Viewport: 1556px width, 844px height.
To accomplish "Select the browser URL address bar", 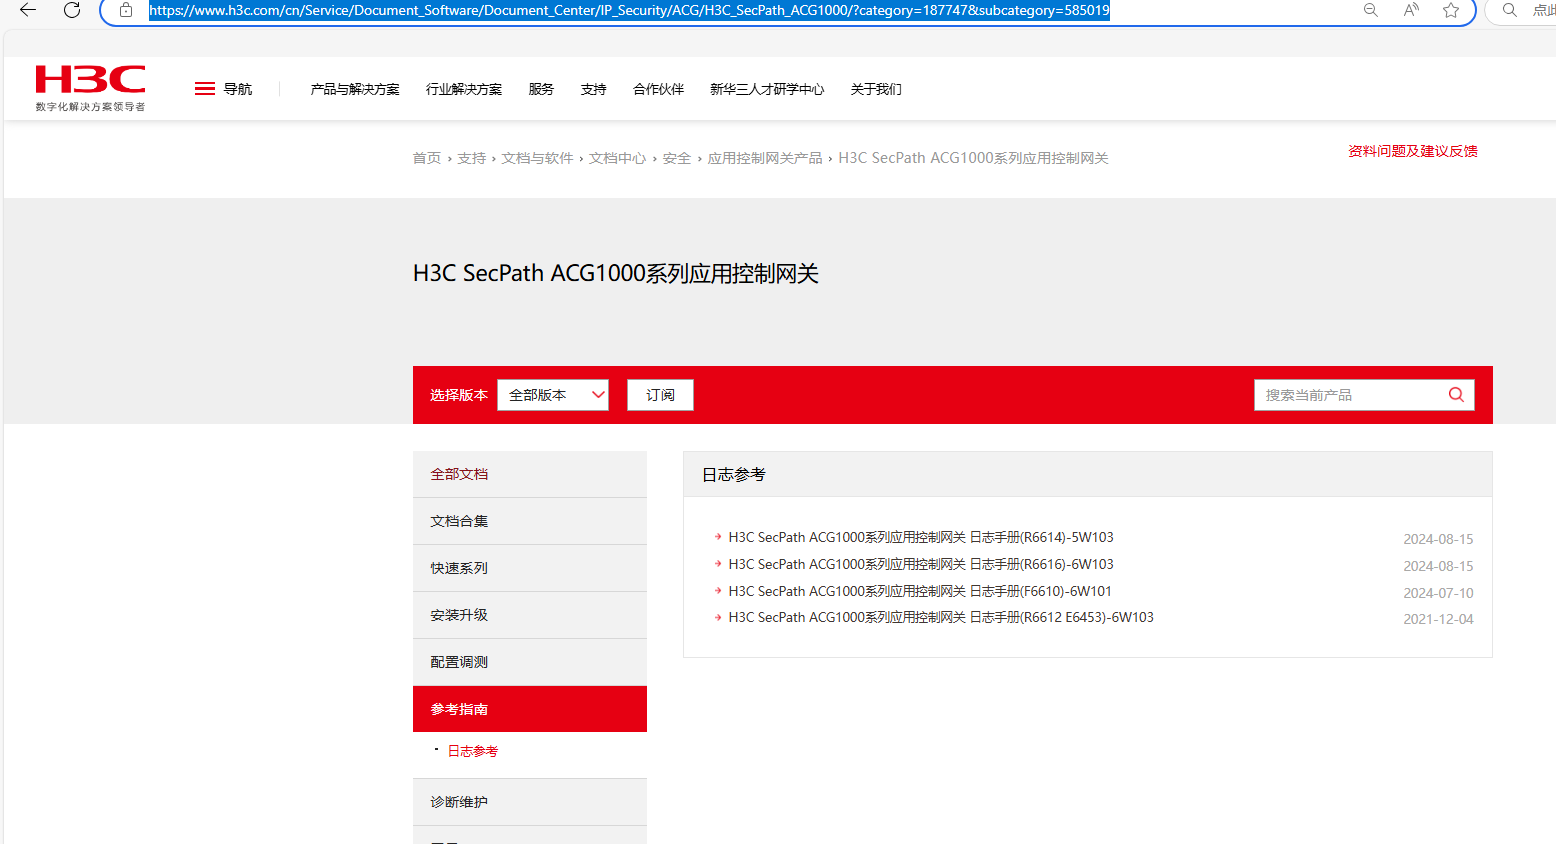I will coord(629,10).
